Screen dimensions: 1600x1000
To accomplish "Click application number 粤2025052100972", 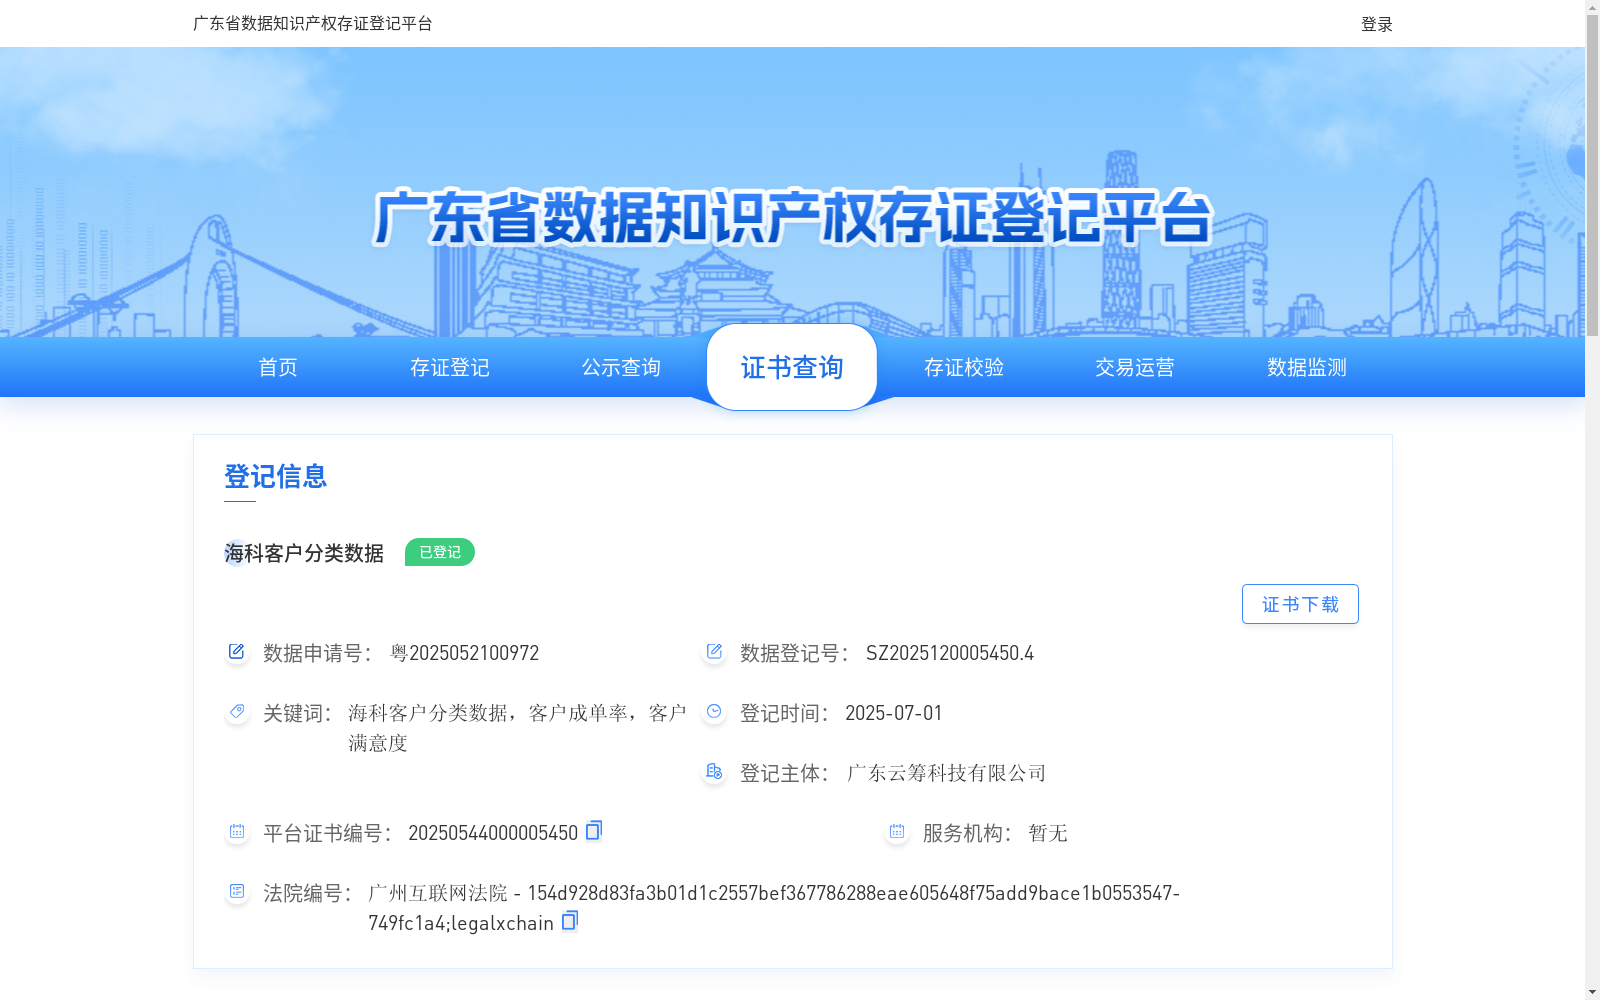I will pyautogui.click(x=464, y=653).
